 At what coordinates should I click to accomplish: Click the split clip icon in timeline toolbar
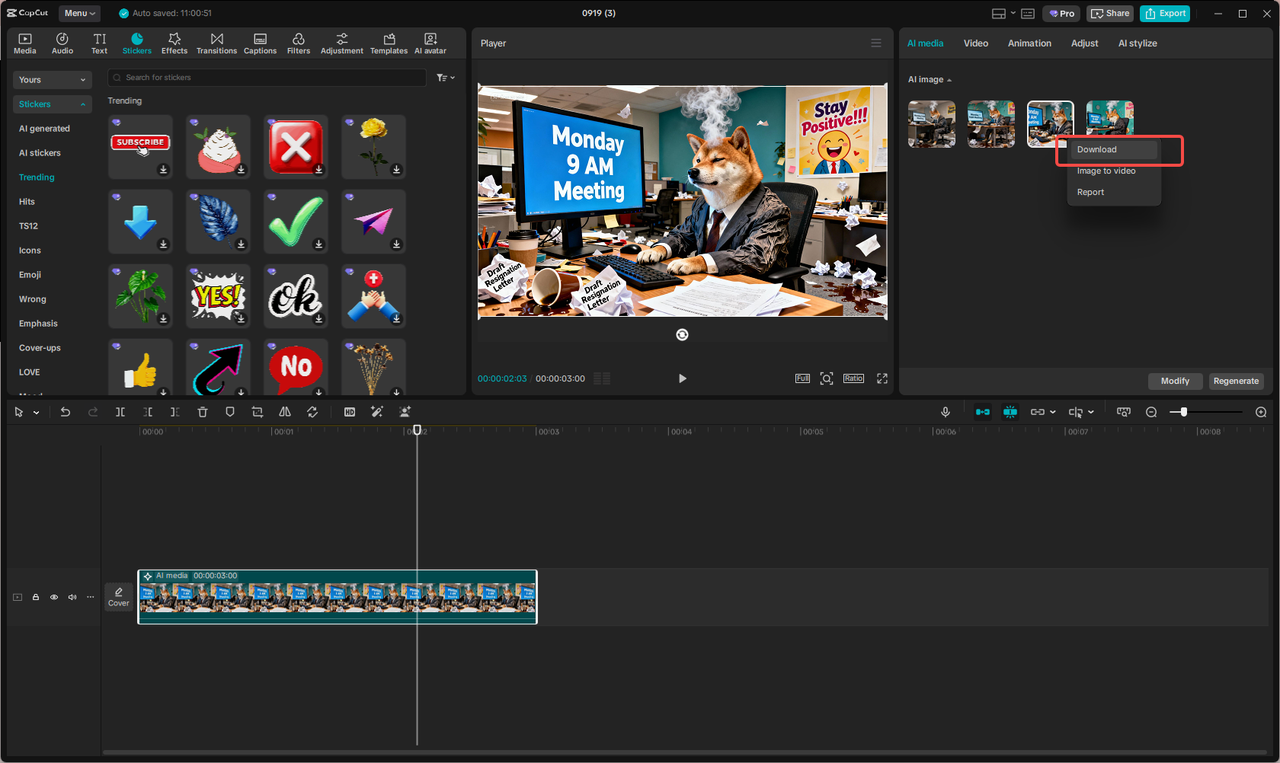click(x=119, y=411)
